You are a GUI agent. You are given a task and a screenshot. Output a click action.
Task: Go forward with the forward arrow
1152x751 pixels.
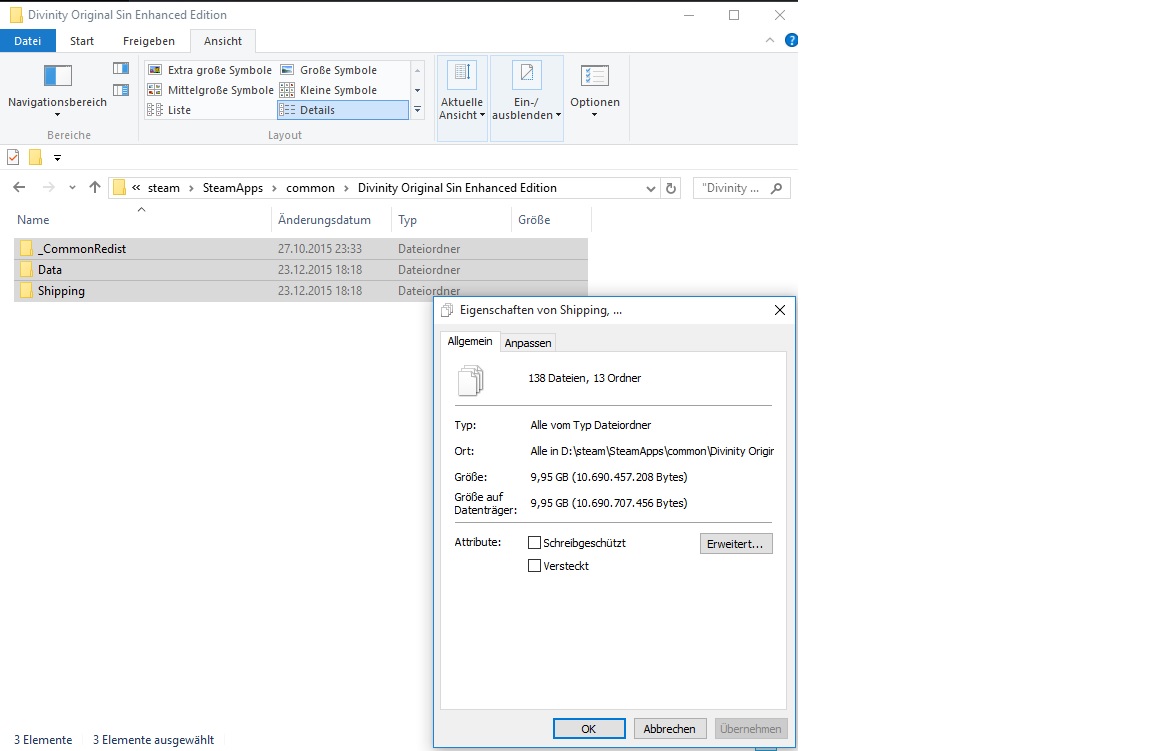(x=48, y=187)
